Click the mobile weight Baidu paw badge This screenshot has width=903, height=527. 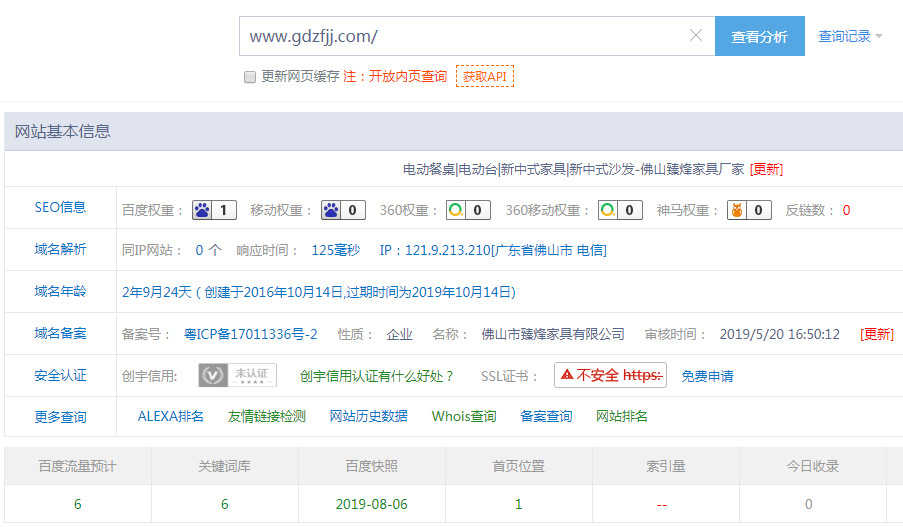pos(343,210)
